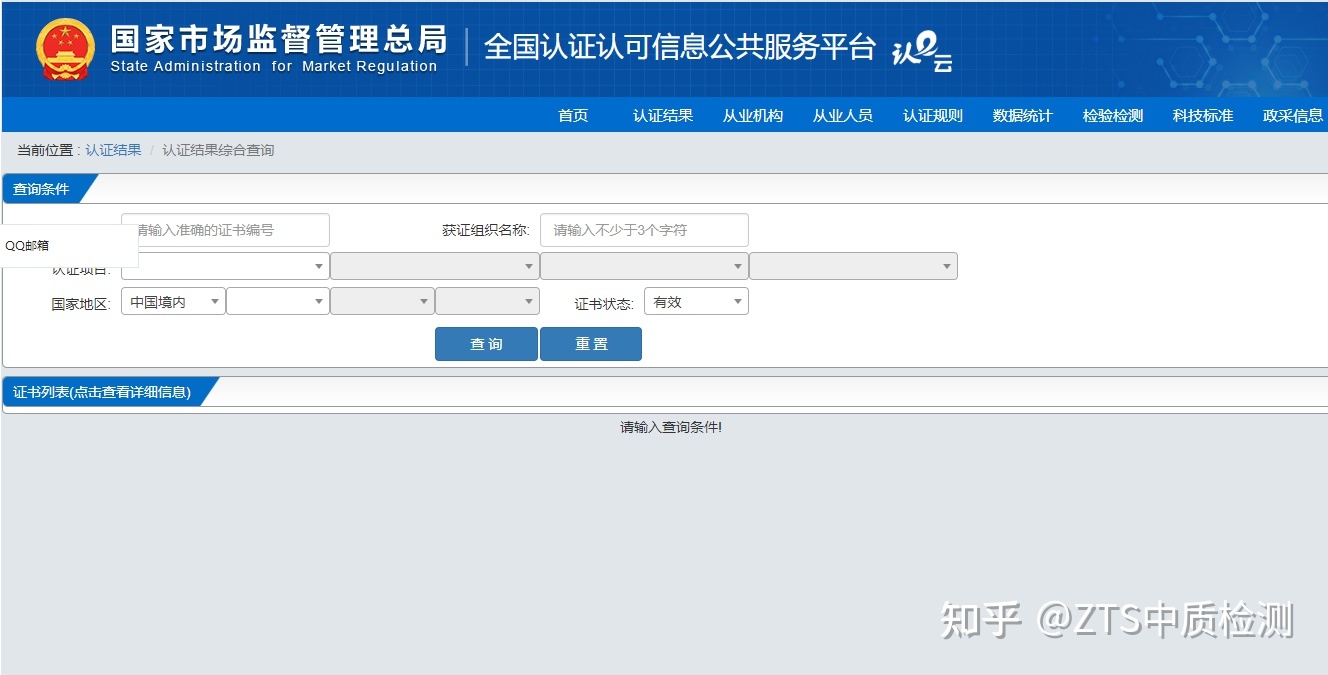Click the 认证结果综合查询 breadcrumb text
Image resolution: width=1328 pixels, height=675 pixels.
(x=218, y=150)
